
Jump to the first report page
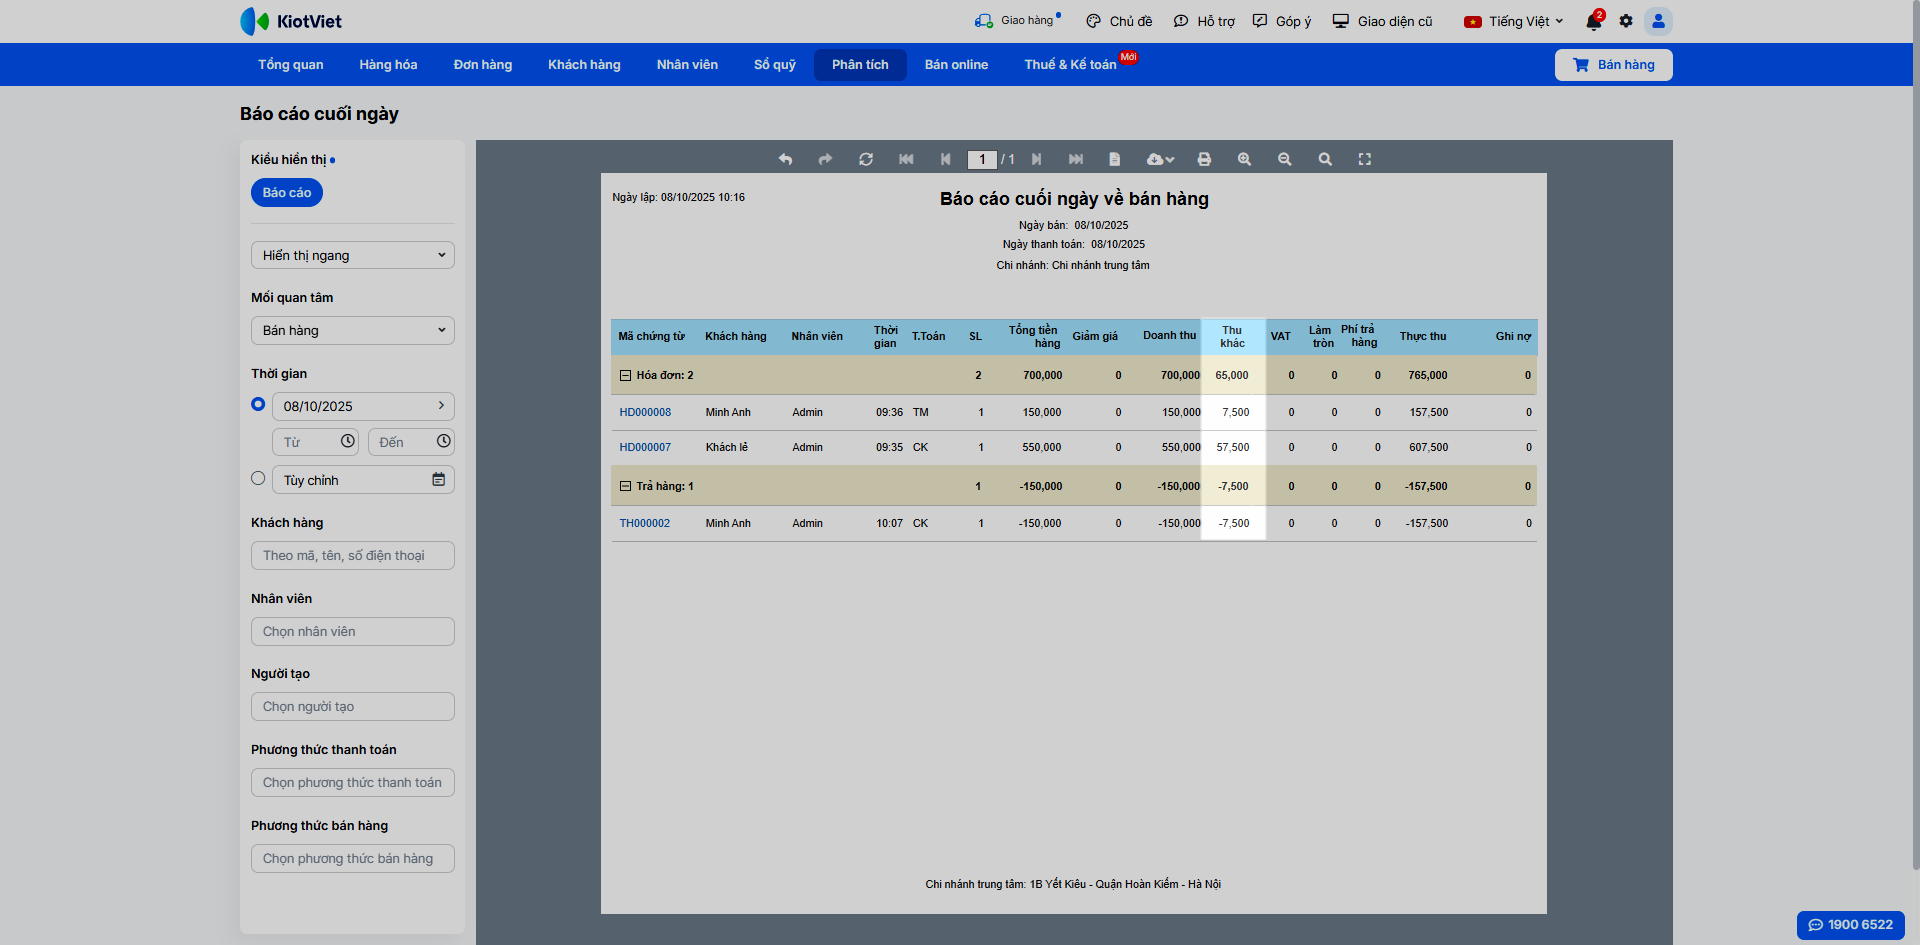[x=906, y=159]
